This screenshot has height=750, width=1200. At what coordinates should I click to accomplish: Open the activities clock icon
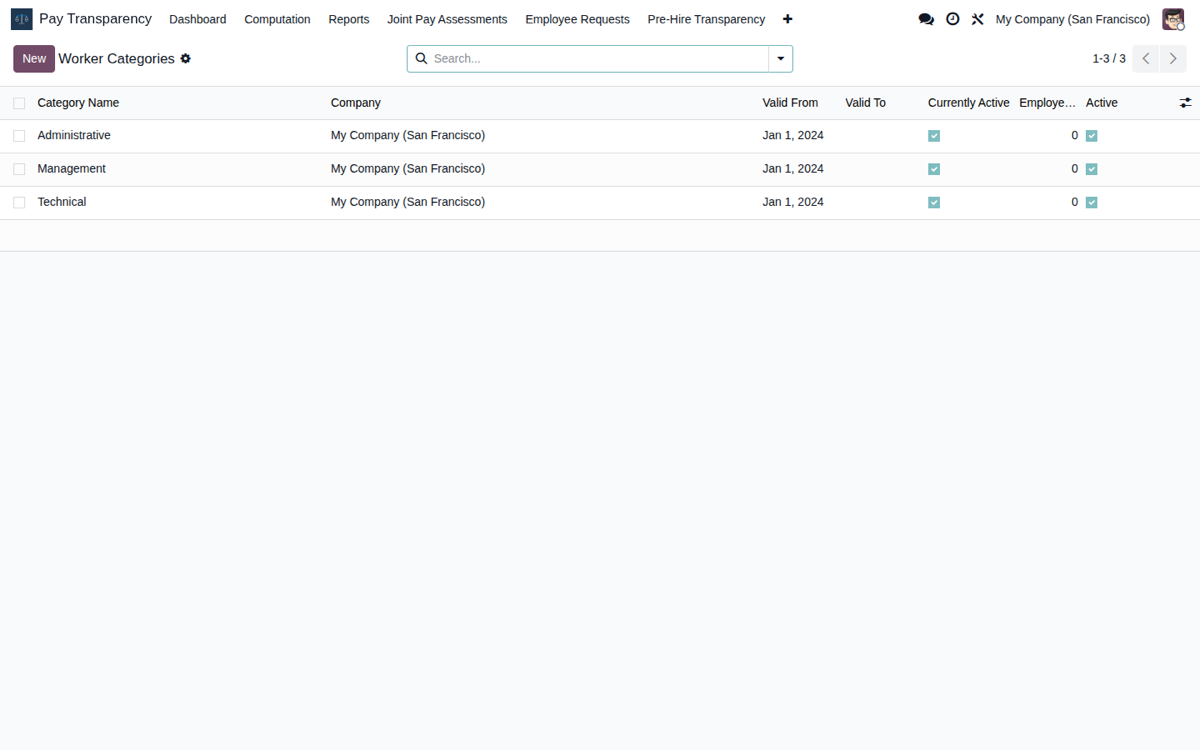tap(953, 19)
